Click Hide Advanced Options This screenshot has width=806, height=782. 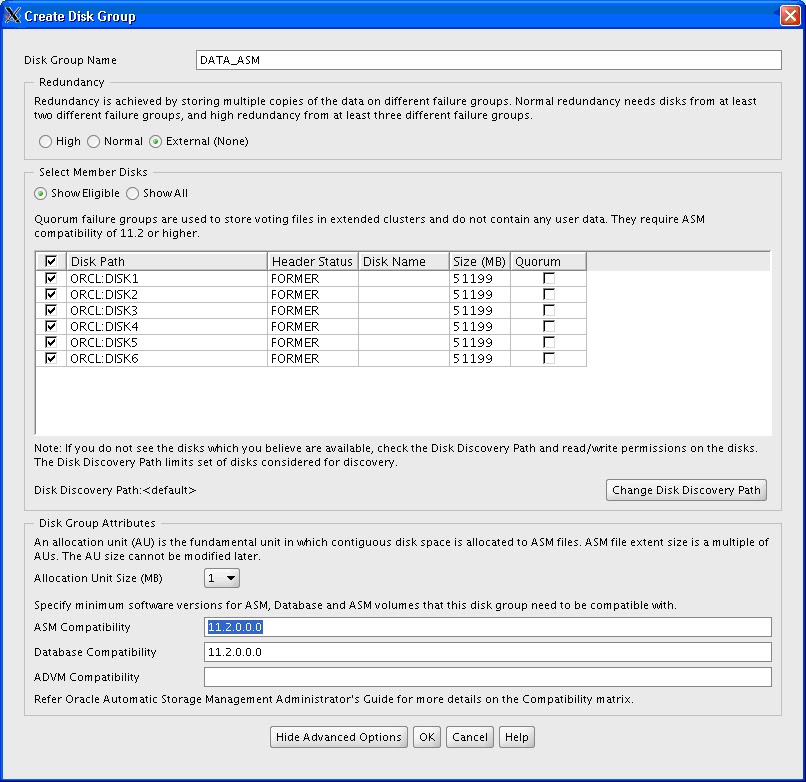338,737
